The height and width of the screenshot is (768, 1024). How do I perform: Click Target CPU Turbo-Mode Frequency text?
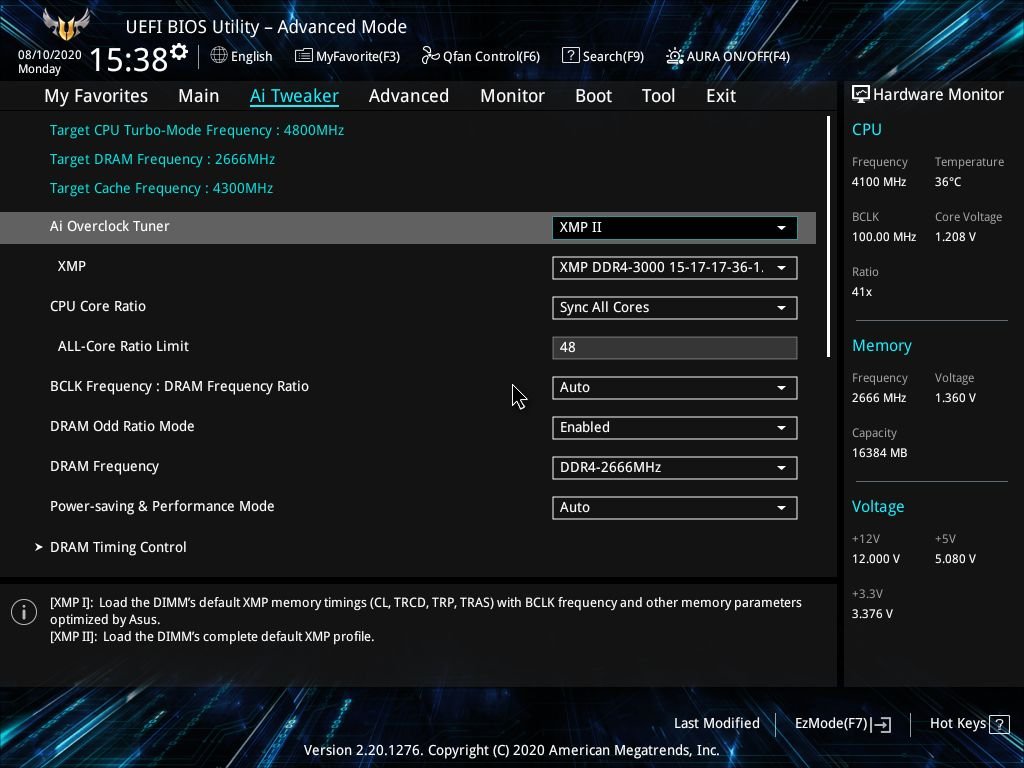pos(197,131)
